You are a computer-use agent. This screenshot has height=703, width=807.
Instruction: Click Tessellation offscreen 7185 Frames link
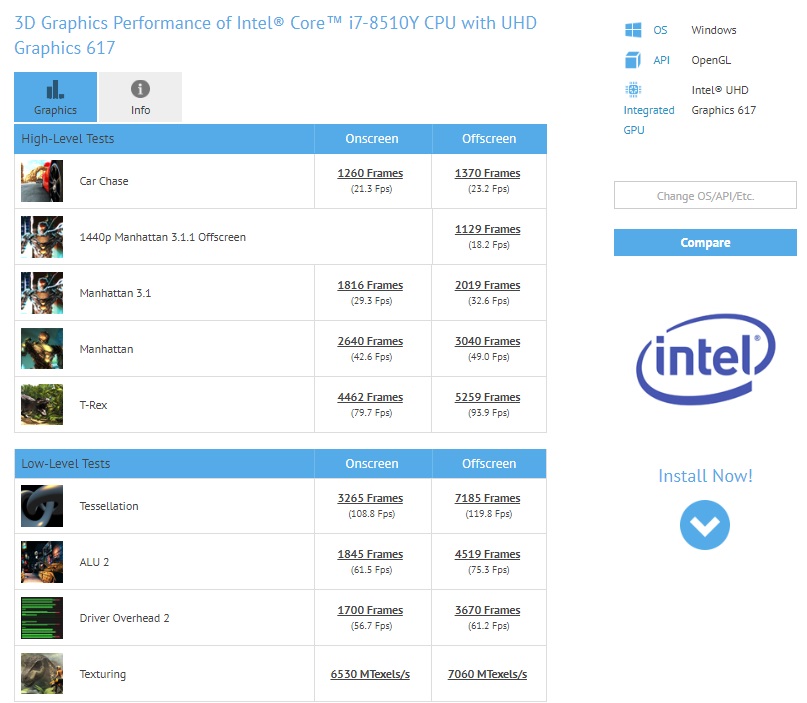487,498
